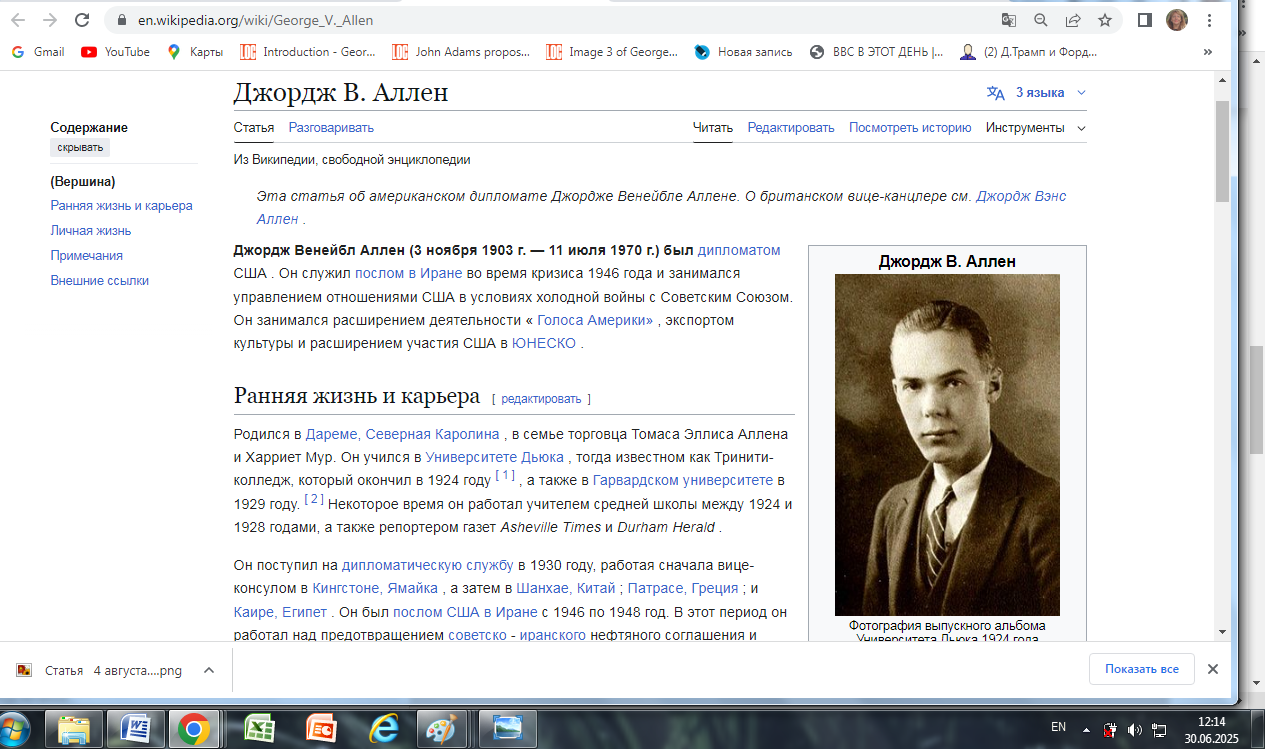Open the 'Университете Дьюка' link
Screen dimensions: 1265x753
496,458
